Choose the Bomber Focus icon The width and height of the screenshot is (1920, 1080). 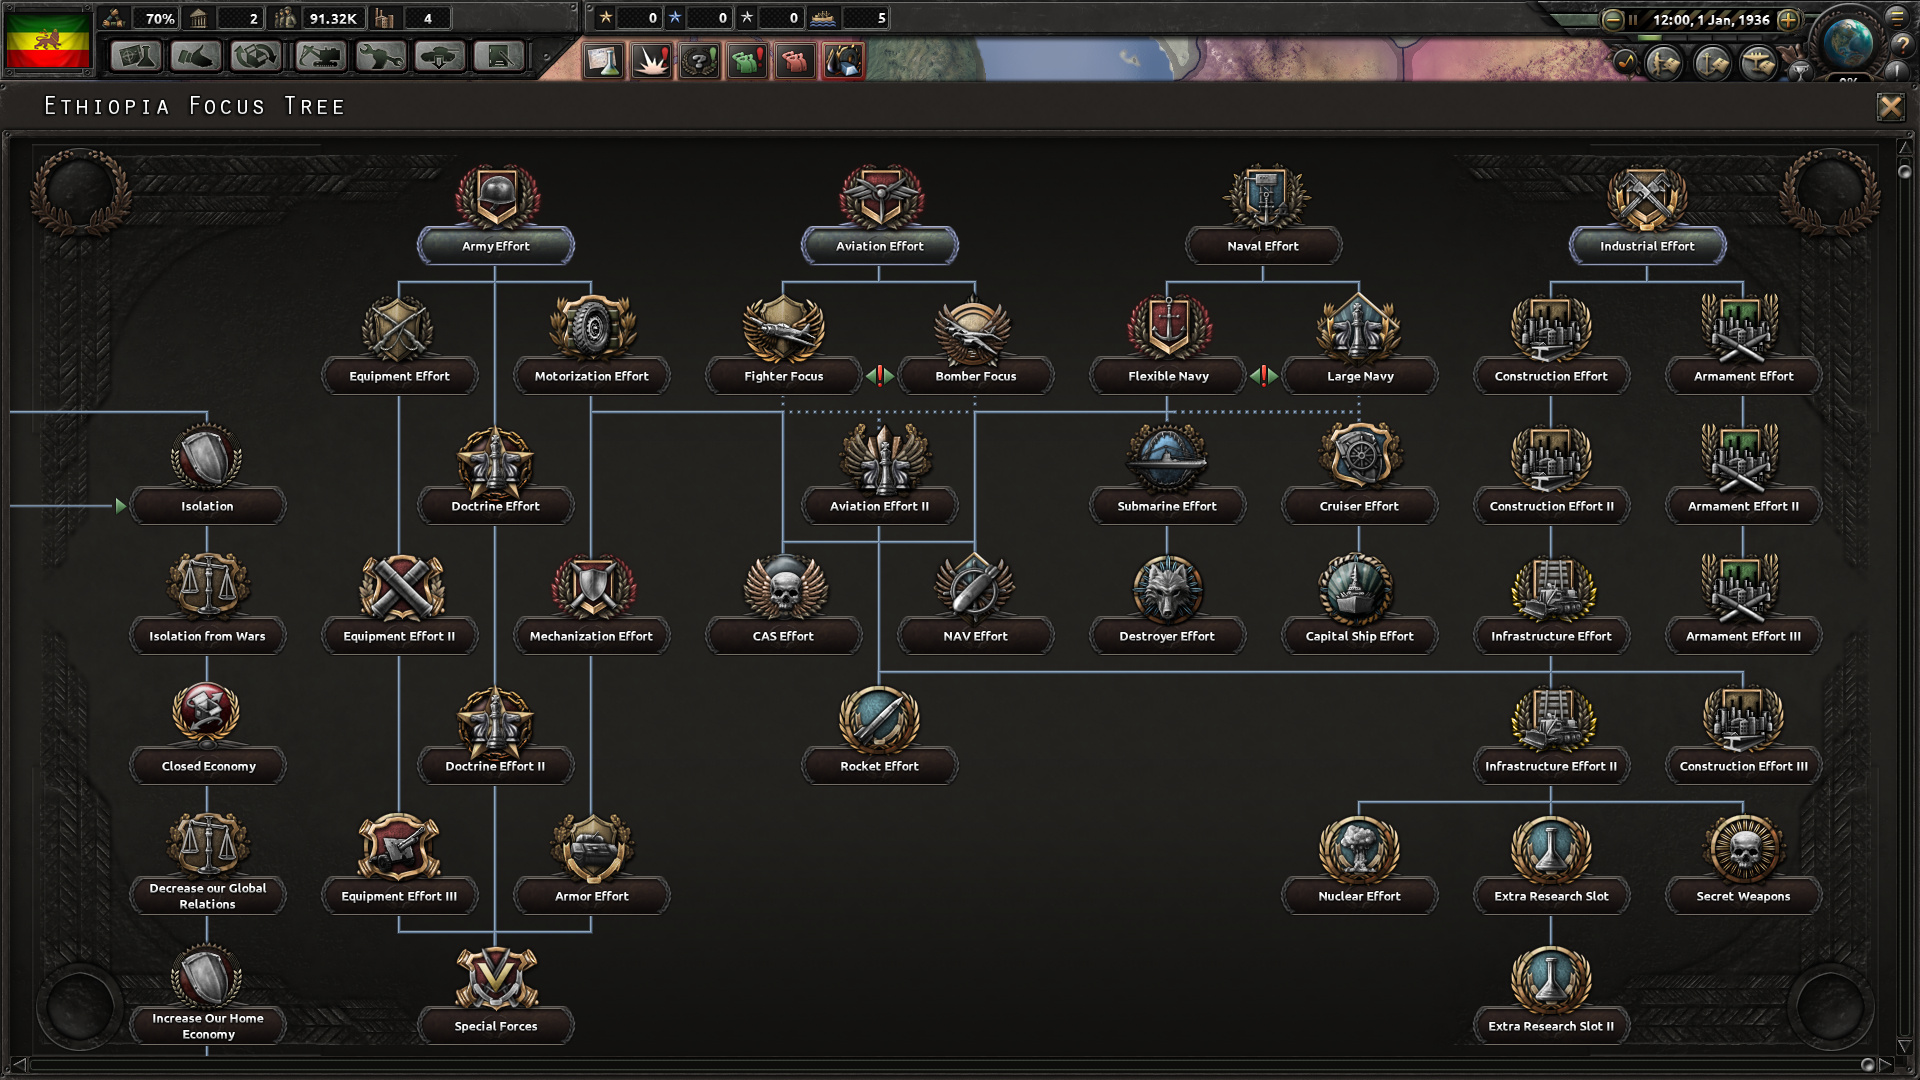point(974,330)
